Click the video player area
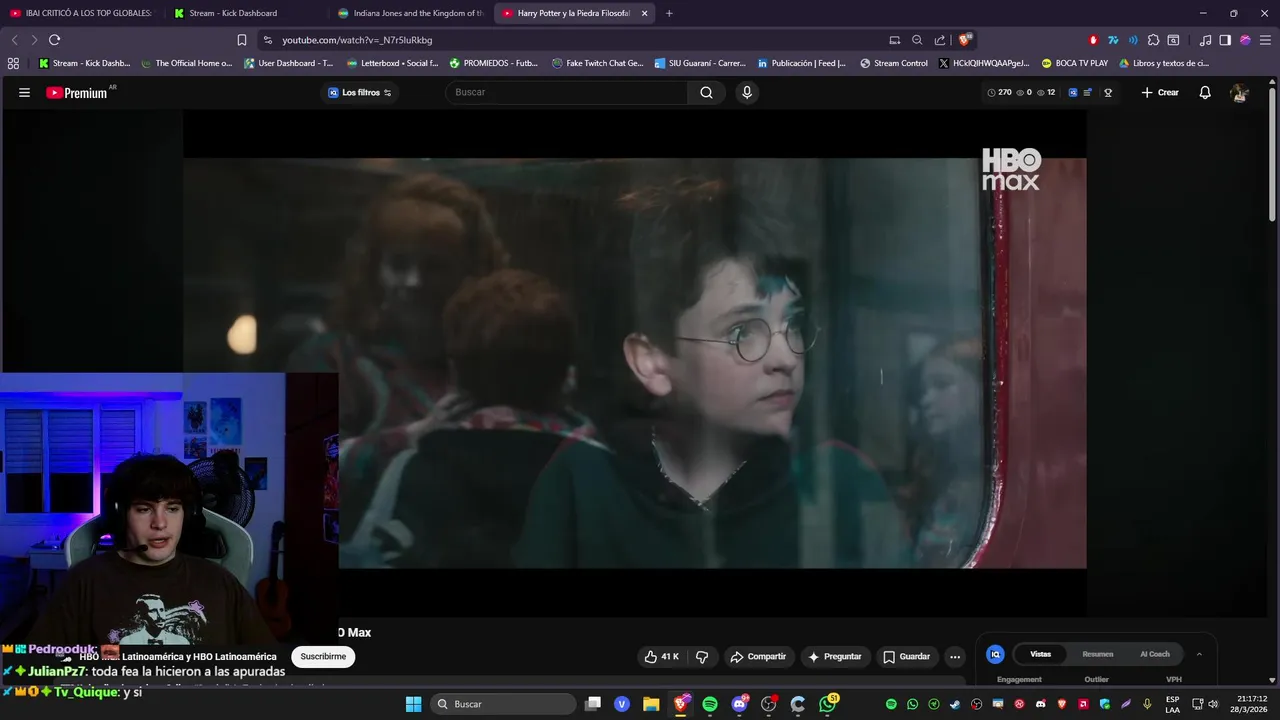 click(635, 363)
